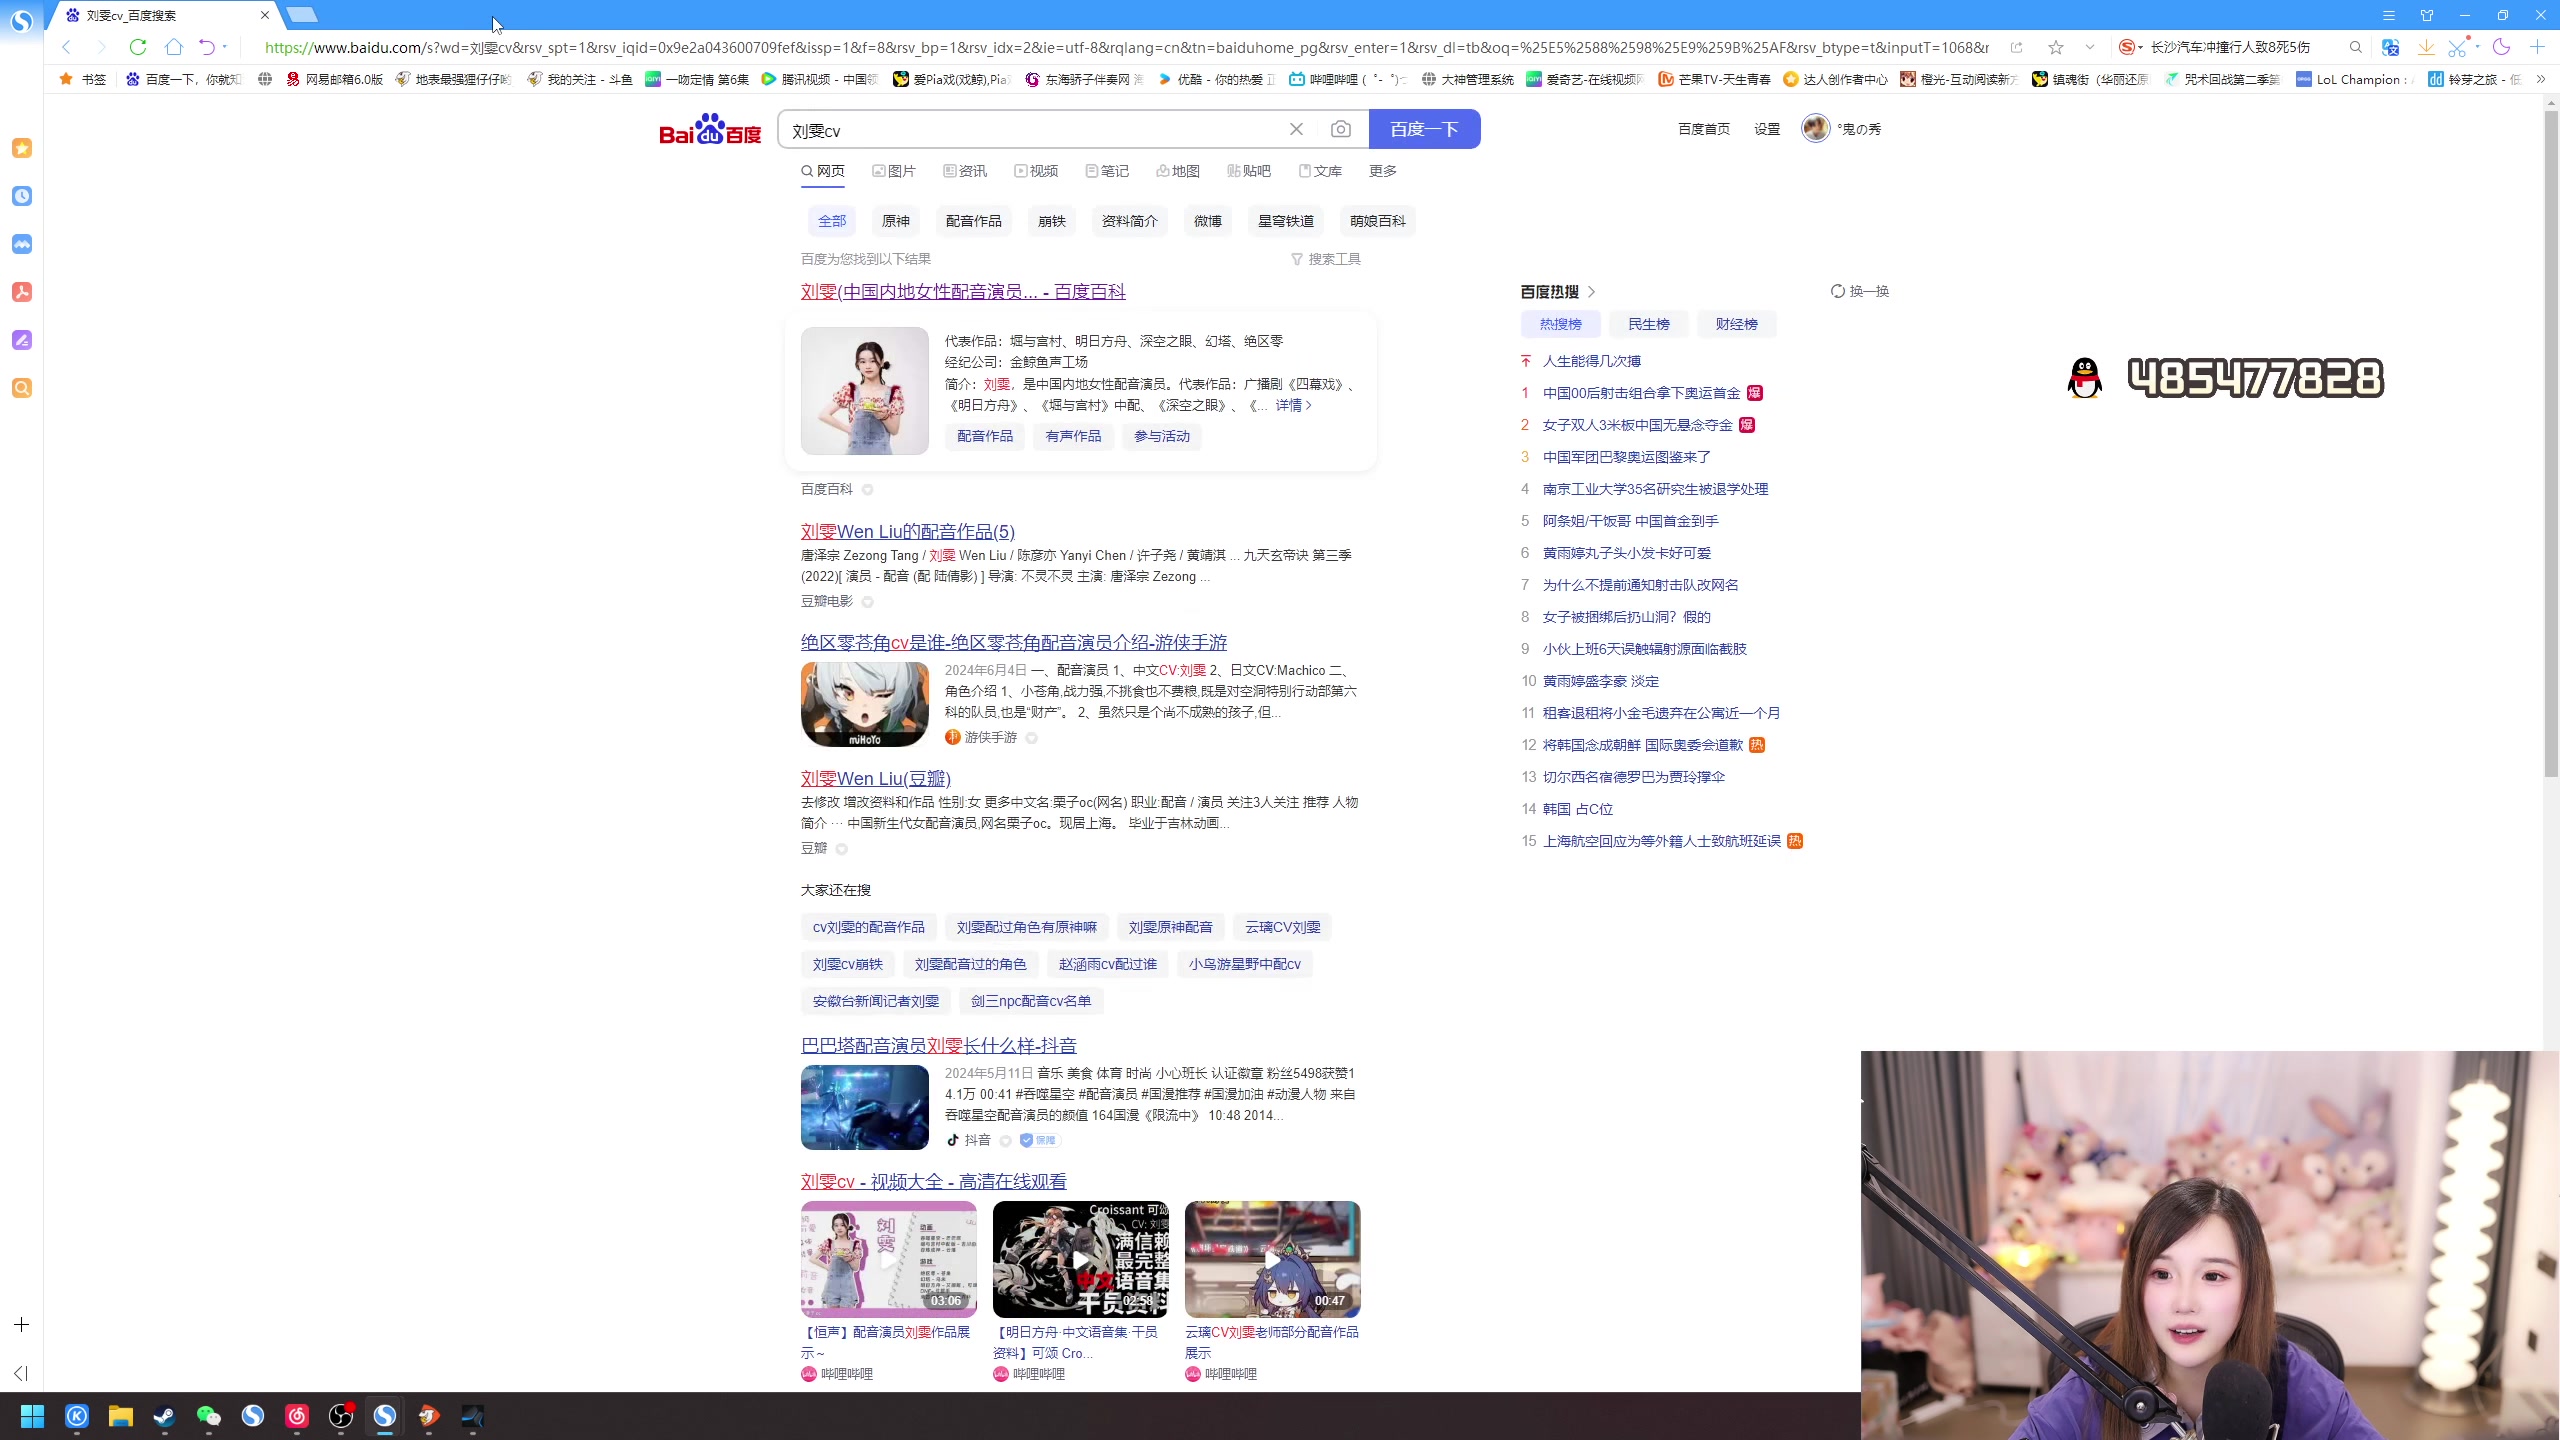Switch to the 资讯 search tab
2560x1440 pixels.
point(965,171)
